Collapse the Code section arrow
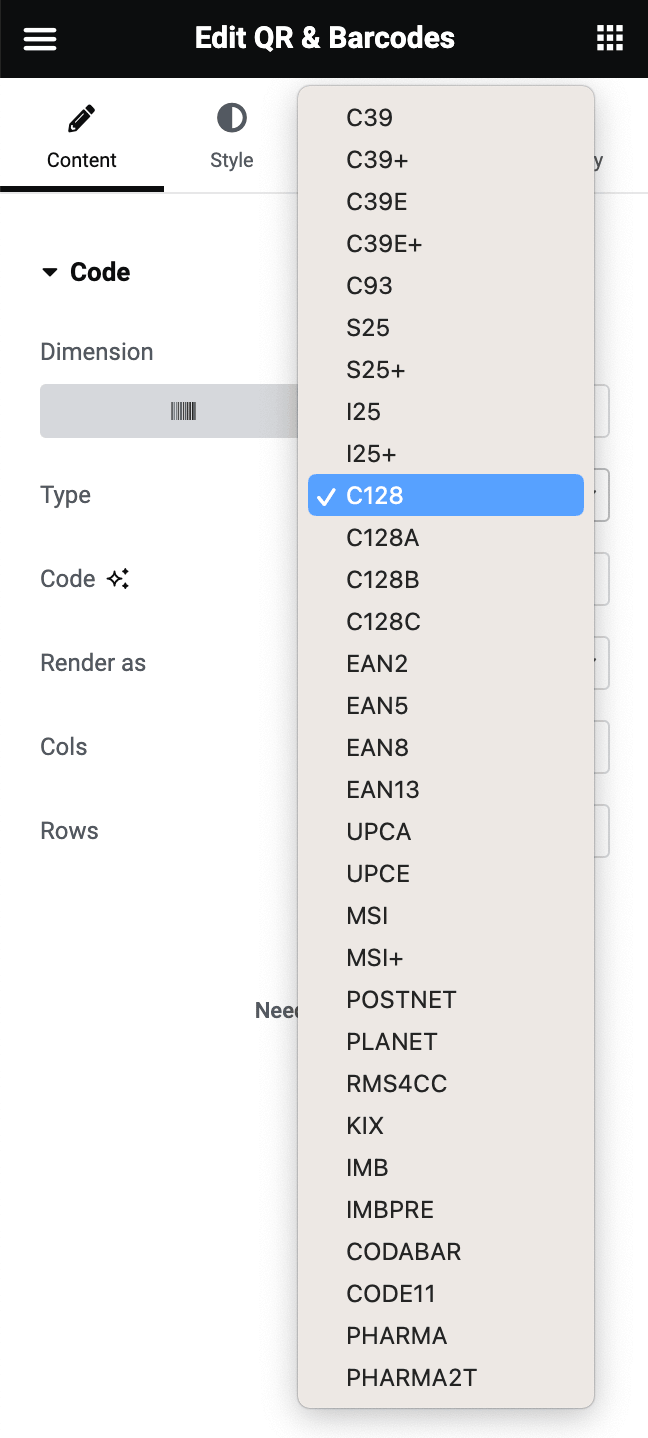The image size is (648, 1438). tap(49, 272)
